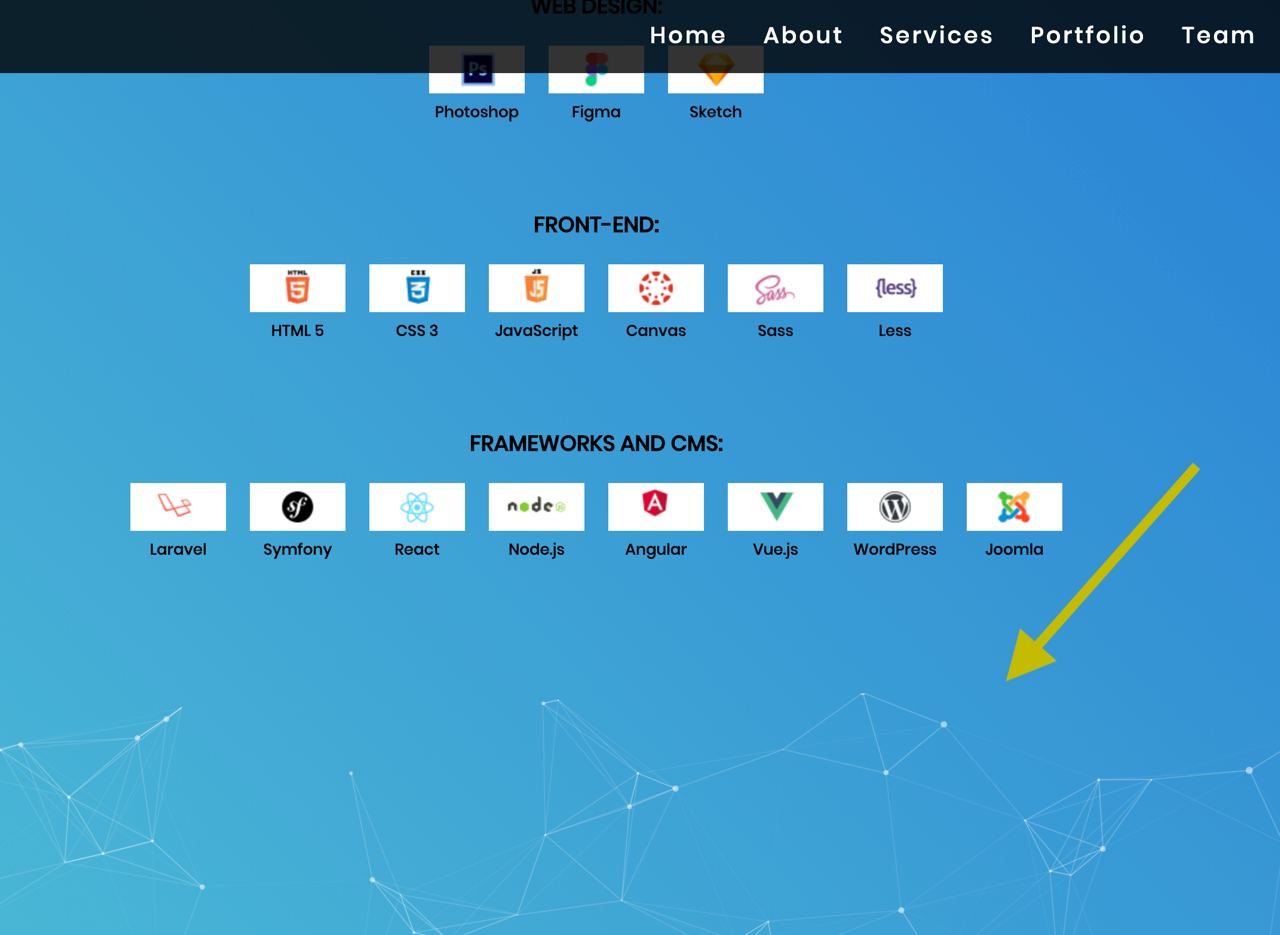
Task: Click the JavaScript shield icon
Action: (537, 288)
